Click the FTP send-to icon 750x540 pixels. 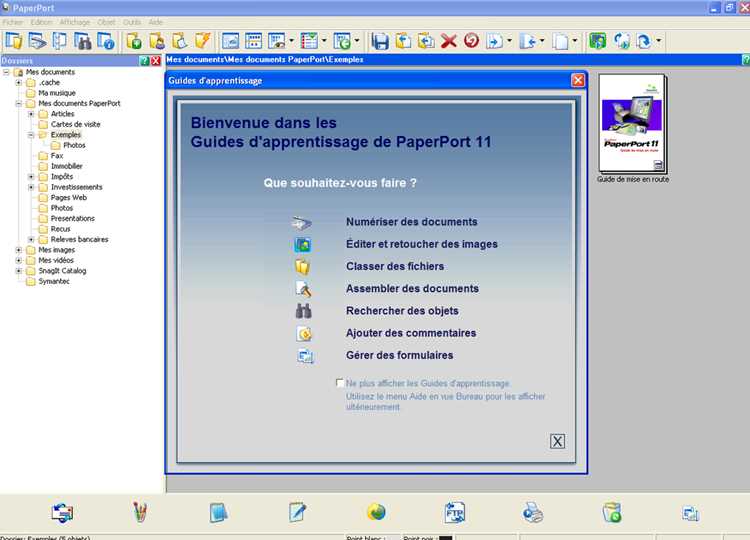(454, 513)
